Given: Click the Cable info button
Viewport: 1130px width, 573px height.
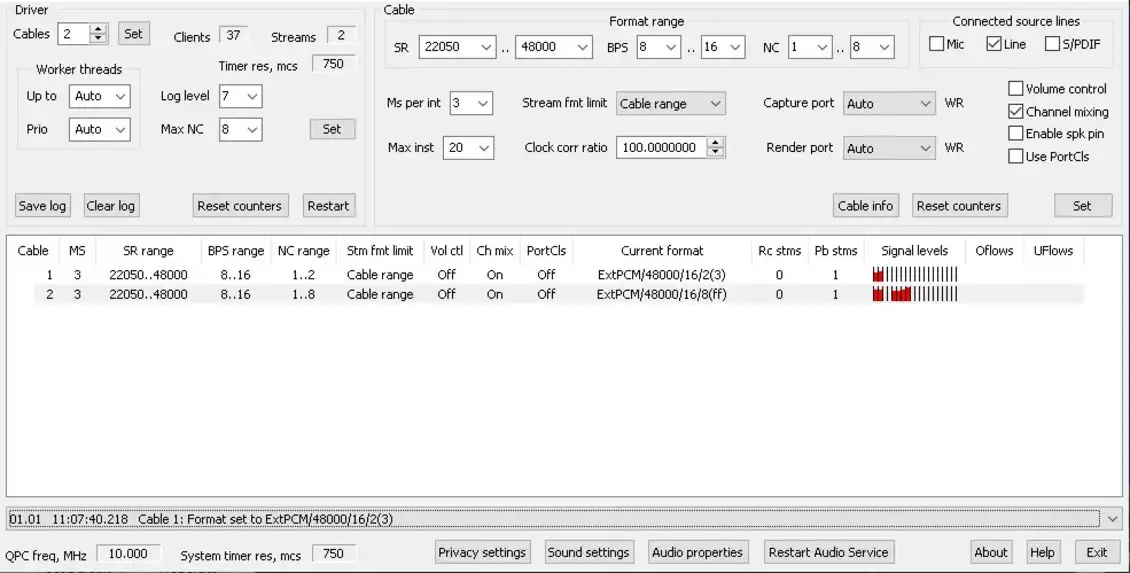Looking at the screenshot, I should [x=865, y=205].
